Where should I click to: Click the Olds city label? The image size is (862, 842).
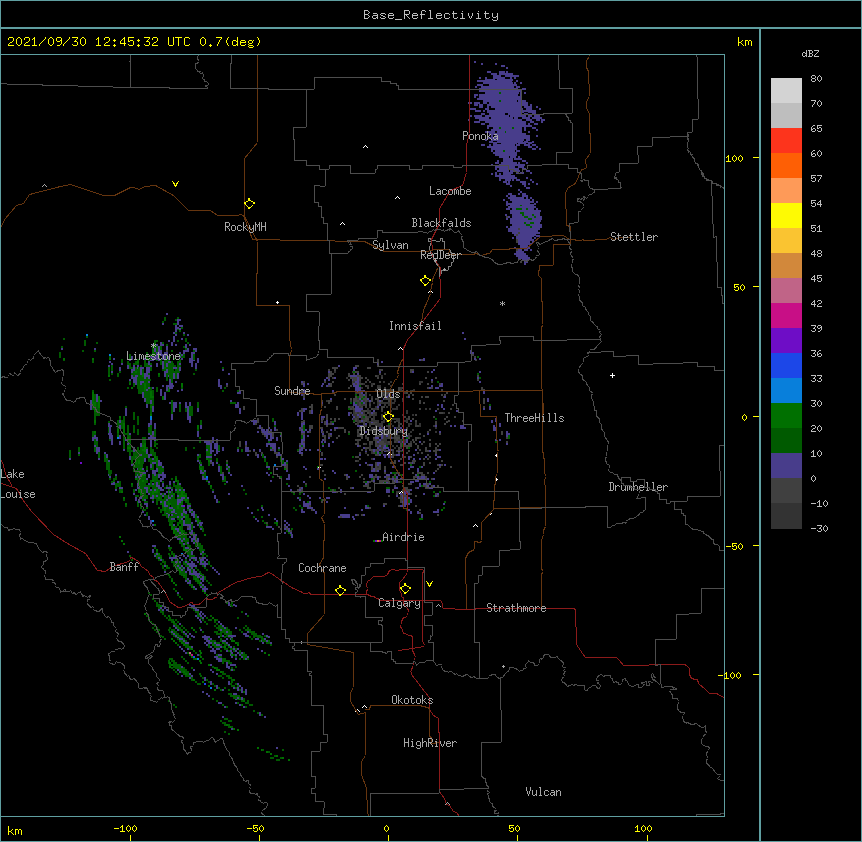point(388,394)
